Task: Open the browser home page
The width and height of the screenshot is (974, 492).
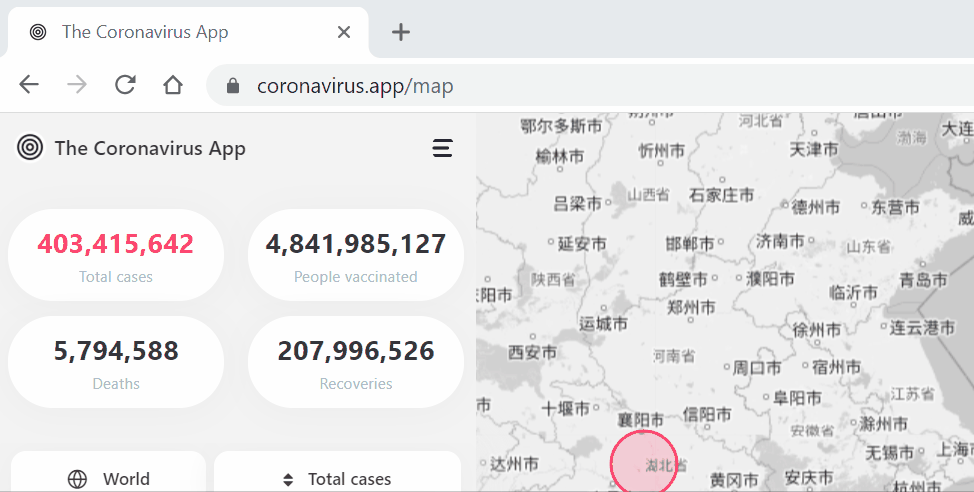Action: click(x=173, y=84)
